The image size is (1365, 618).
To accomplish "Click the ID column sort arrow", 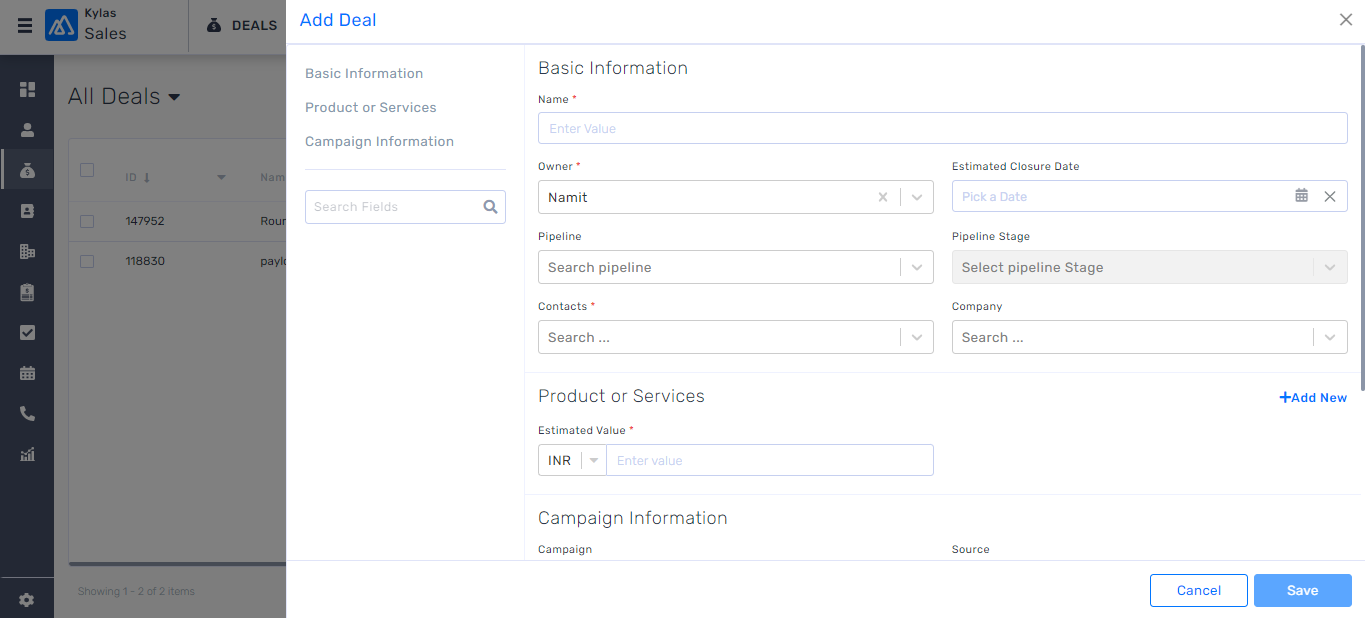I will click(147, 178).
